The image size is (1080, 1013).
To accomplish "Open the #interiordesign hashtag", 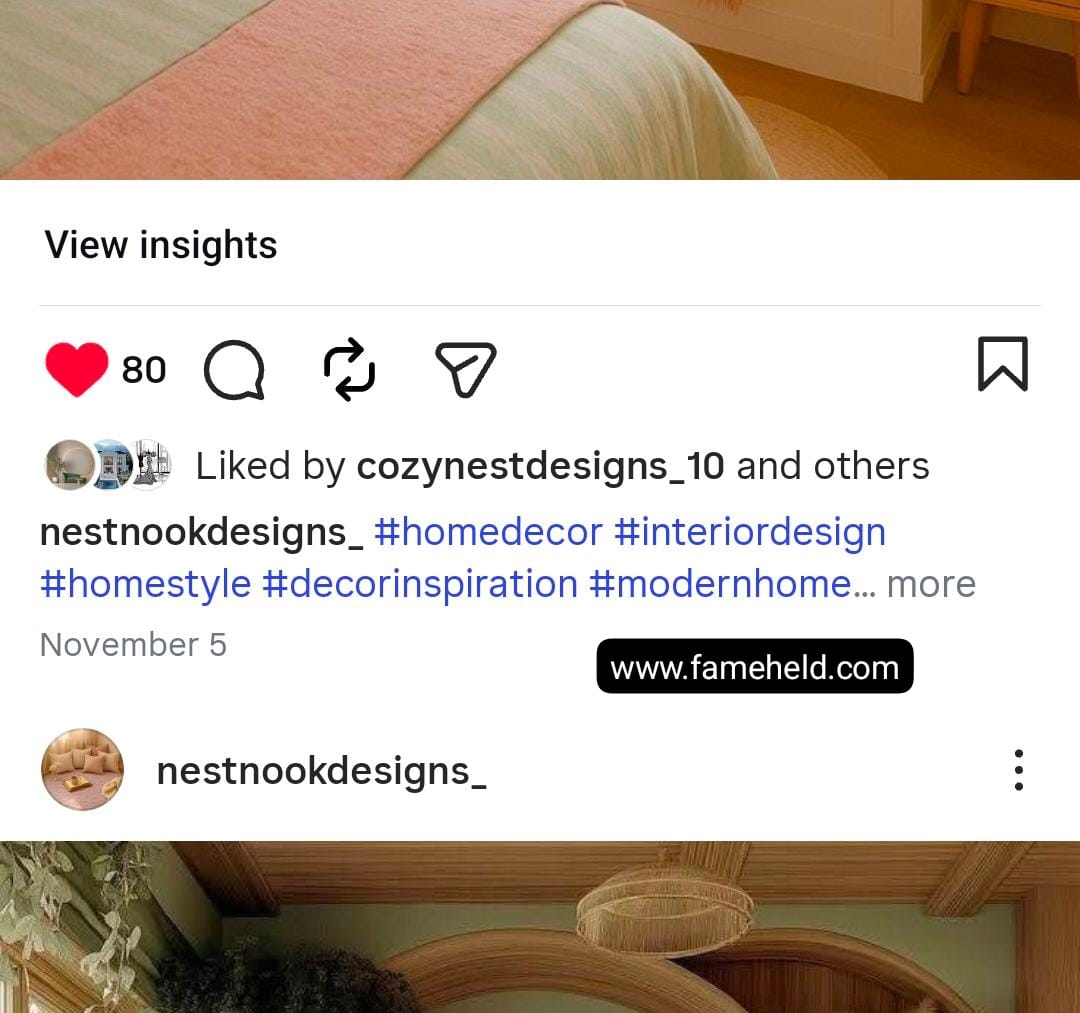I will click(749, 532).
